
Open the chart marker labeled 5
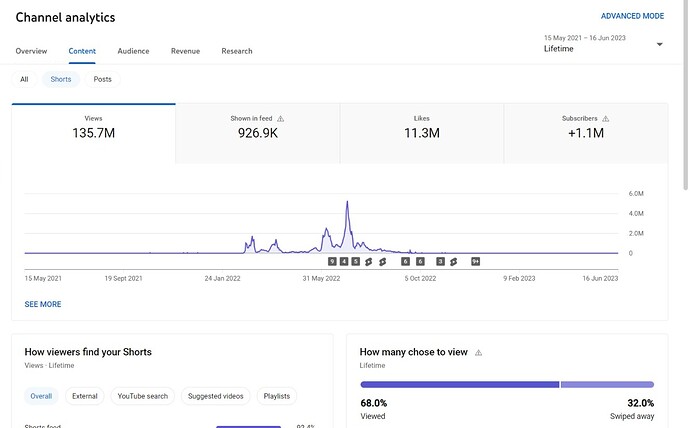click(356, 262)
